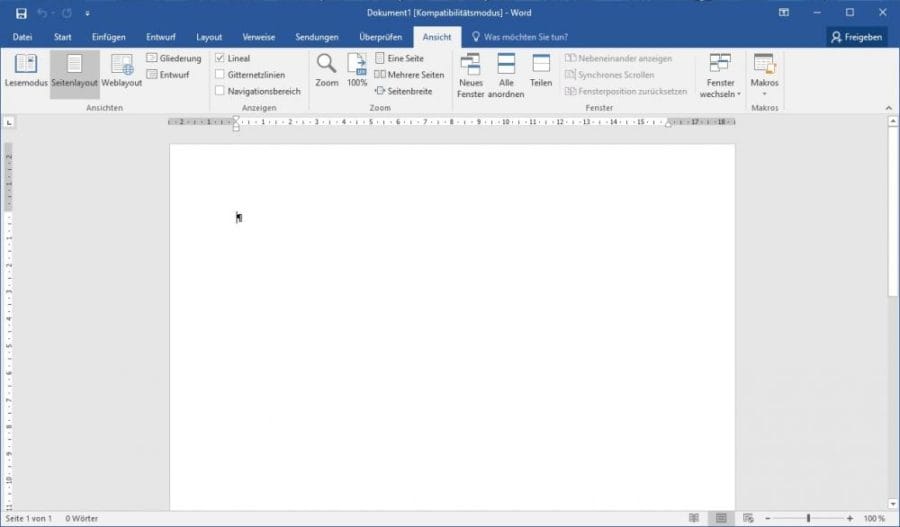900x527 pixels.
Task: Click Read Mode icon in status bar
Action: [694, 518]
